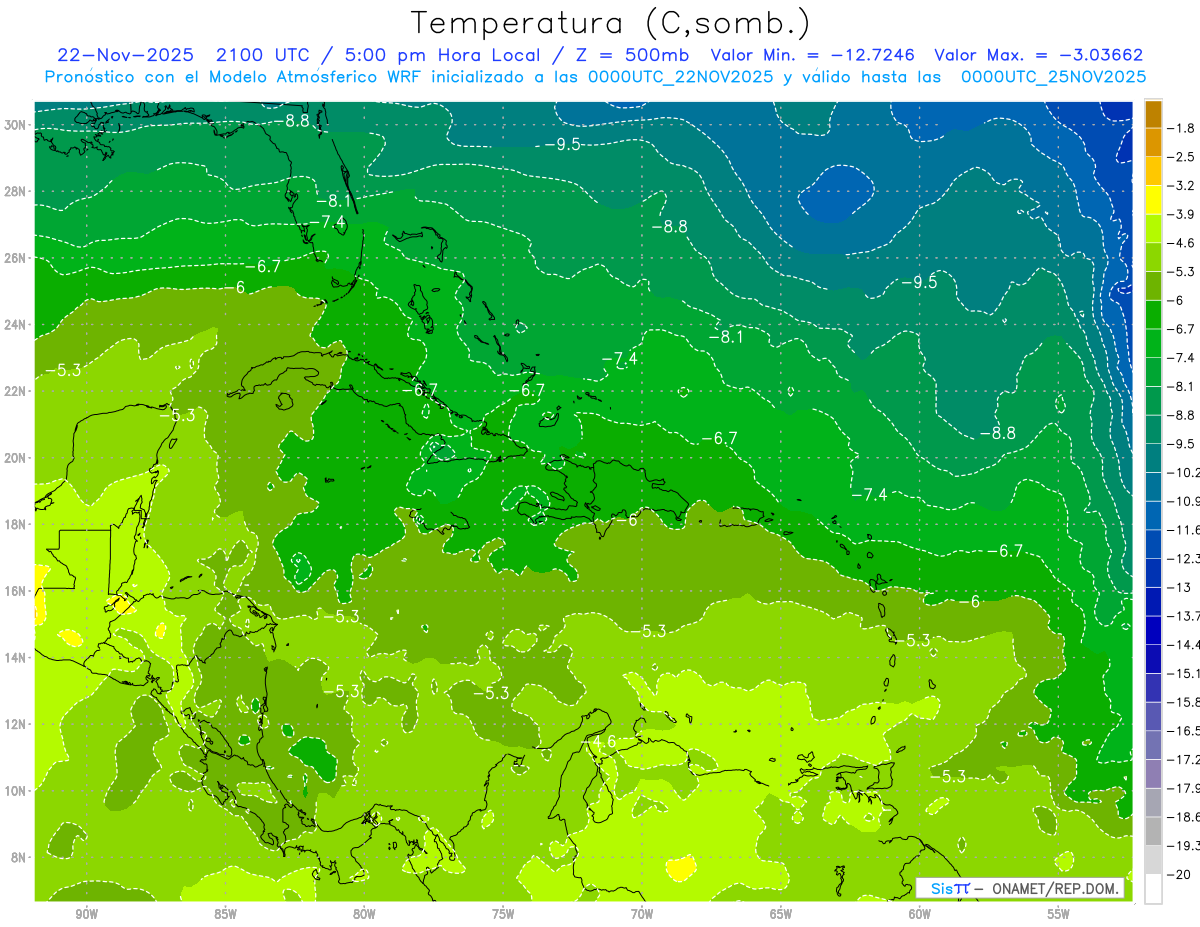Click the '18N' latitude axis label
Screen dimensions: 1200x927
pos(15,524)
